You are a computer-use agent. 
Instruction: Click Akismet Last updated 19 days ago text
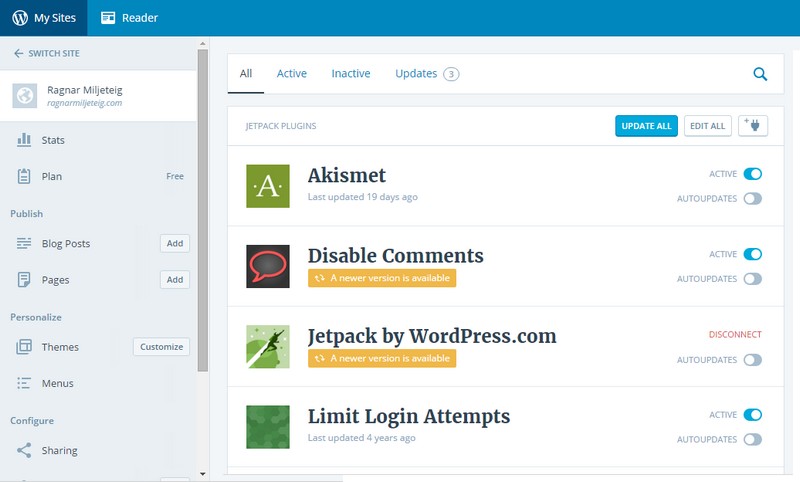(362, 197)
